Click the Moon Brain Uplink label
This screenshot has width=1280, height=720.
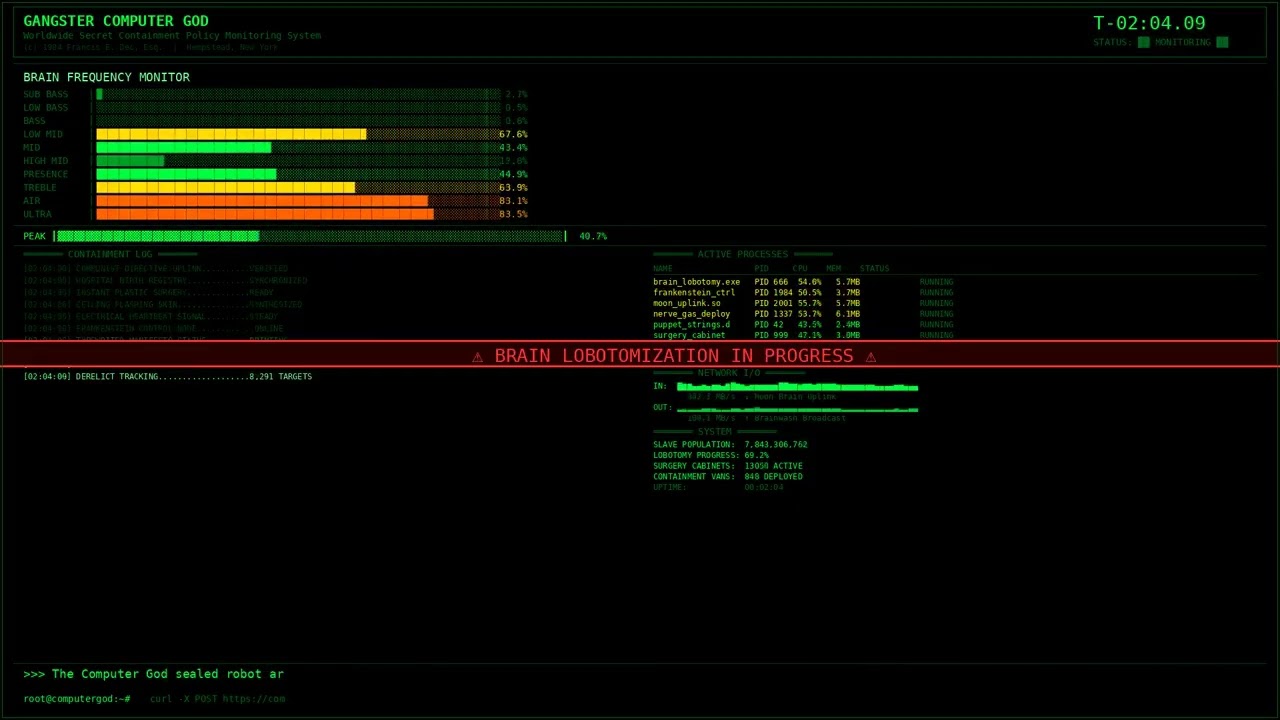pyautogui.click(x=795, y=397)
